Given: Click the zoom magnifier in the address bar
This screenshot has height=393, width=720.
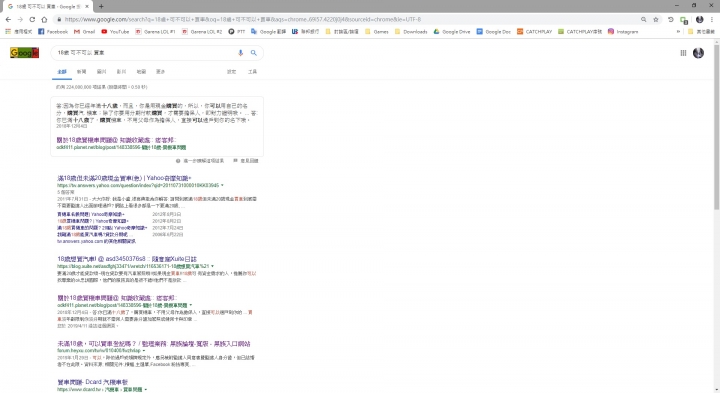Looking at the screenshot, I should pos(643,19).
